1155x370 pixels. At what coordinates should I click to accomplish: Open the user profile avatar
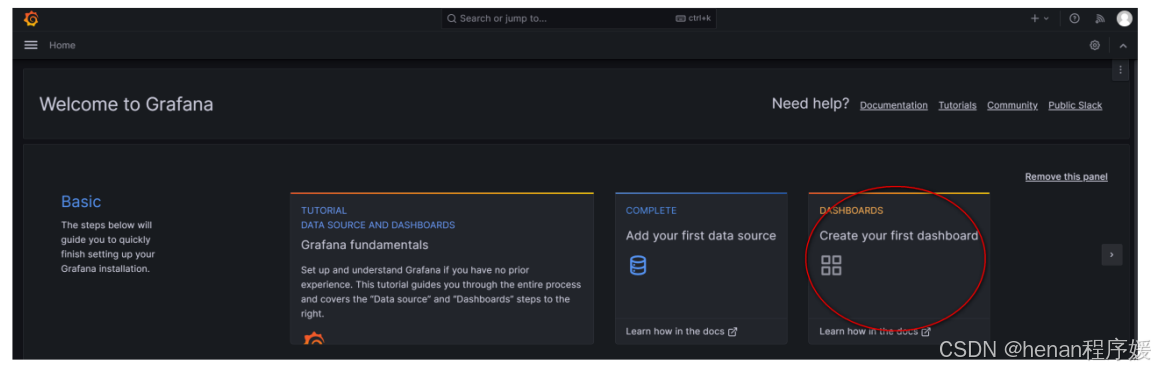(1124, 18)
